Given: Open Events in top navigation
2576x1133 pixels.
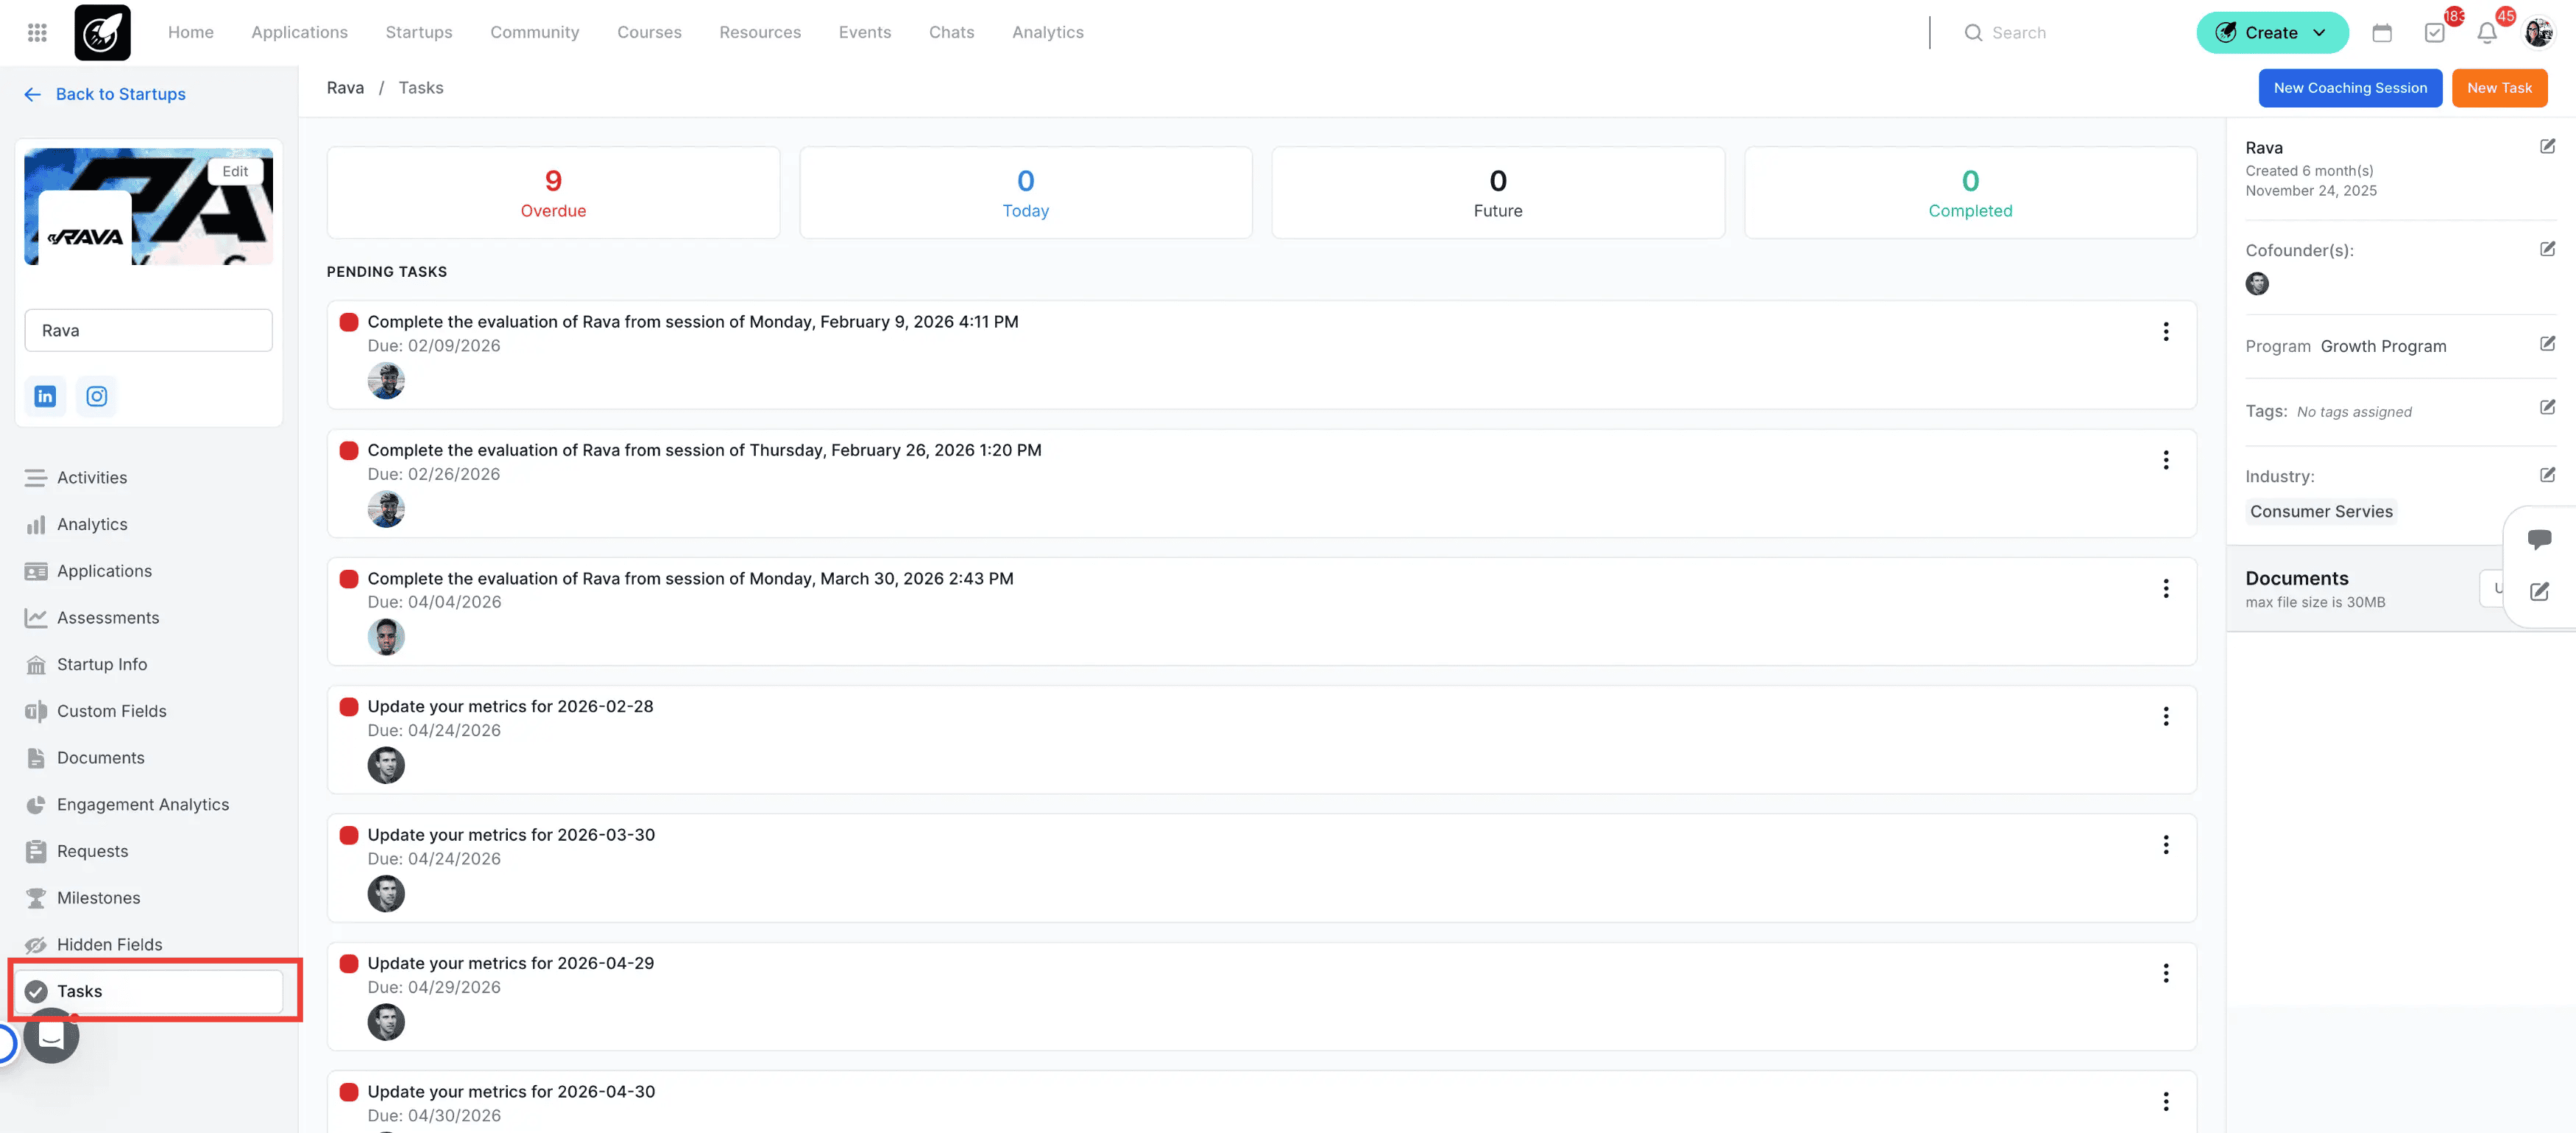Looking at the screenshot, I should [865, 32].
